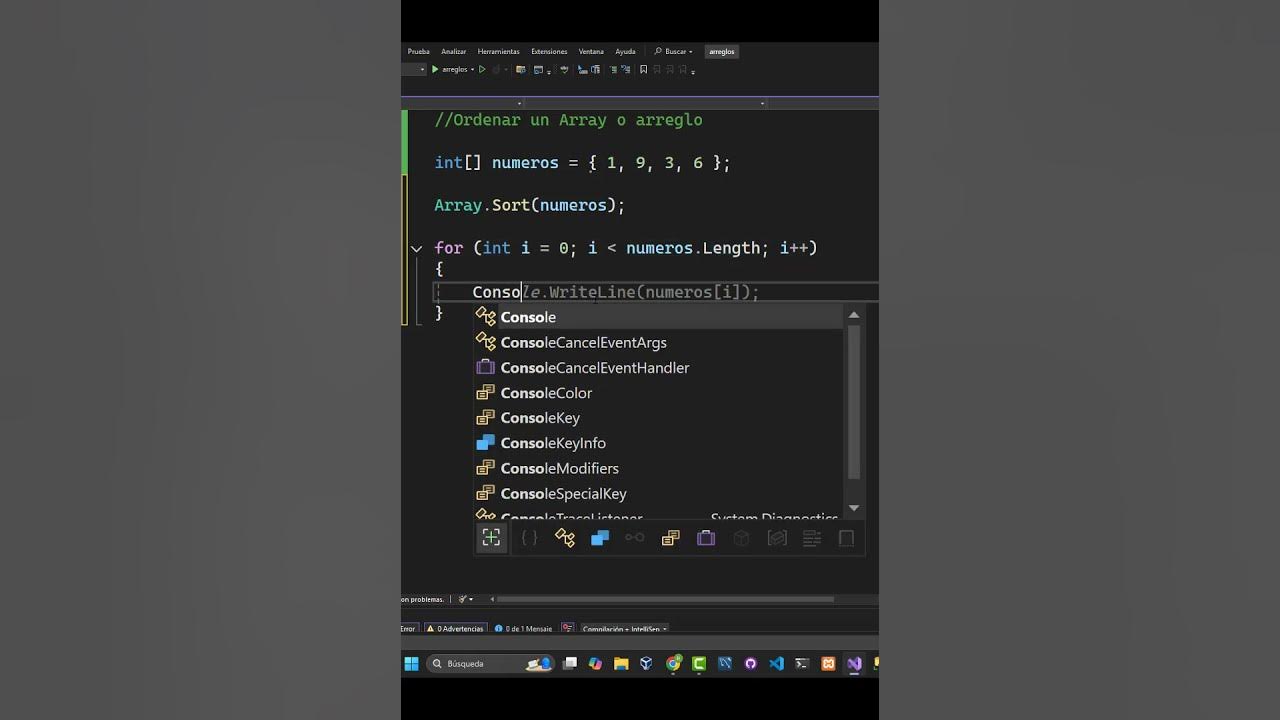Screen dimensions: 1280x720
Task: Toggle the delegates filter with briefcase icon
Action: [706, 538]
